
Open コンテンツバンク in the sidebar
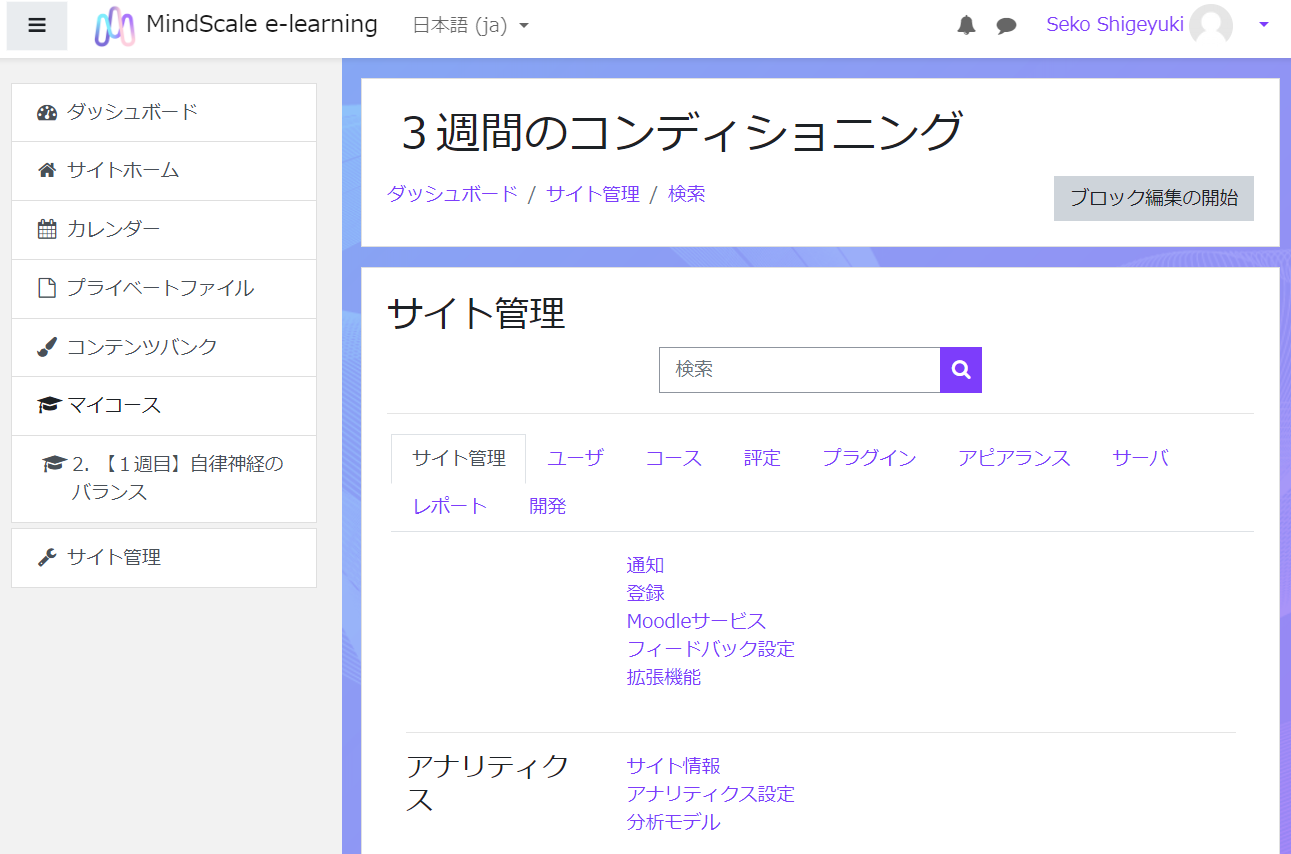[x=164, y=347]
